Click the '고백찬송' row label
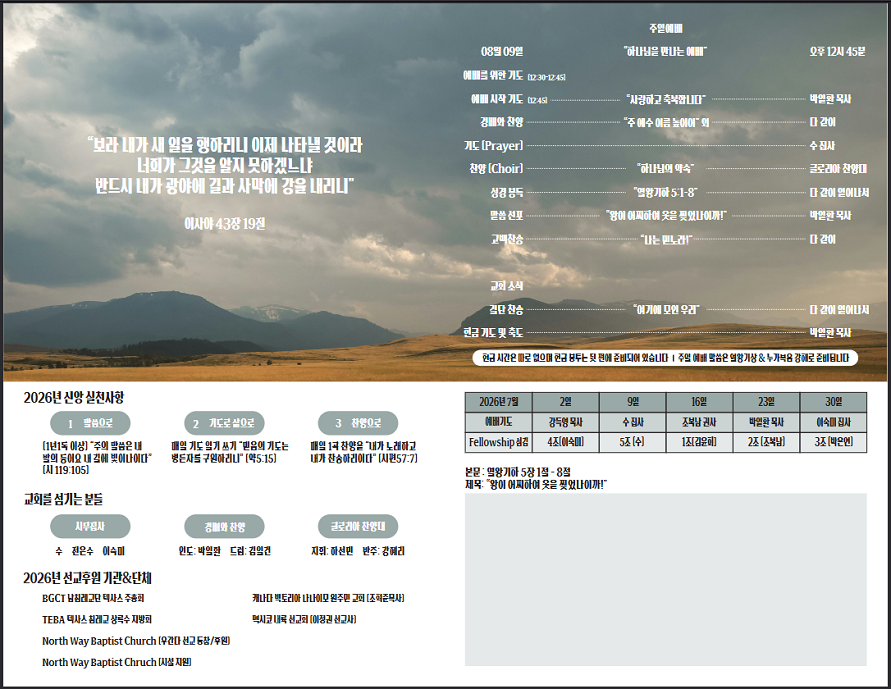 (507, 239)
